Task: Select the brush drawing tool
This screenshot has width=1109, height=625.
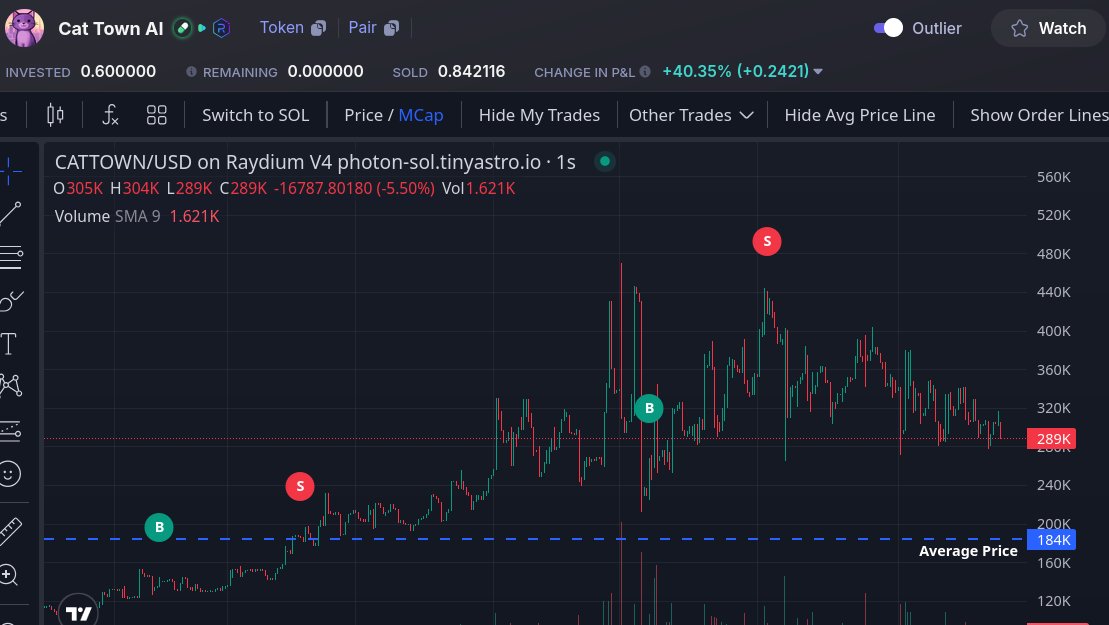Action: pyautogui.click(x=11, y=300)
